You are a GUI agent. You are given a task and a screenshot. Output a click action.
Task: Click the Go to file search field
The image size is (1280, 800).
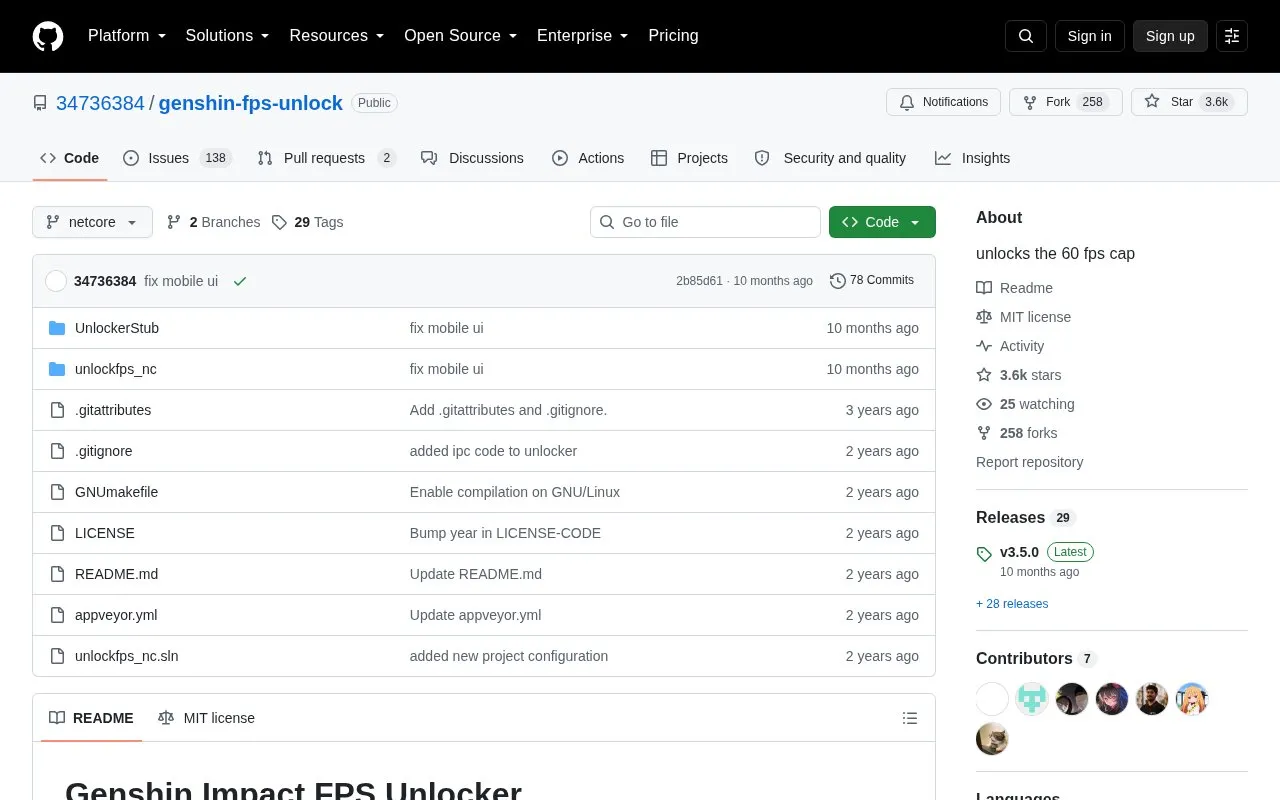[705, 222]
